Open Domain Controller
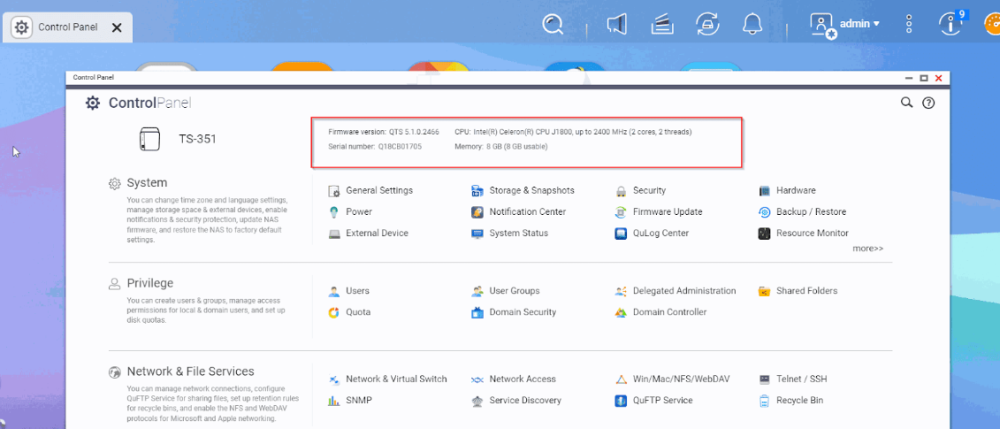The height and width of the screenshot is (429, 1000). [x=661, y=312]
